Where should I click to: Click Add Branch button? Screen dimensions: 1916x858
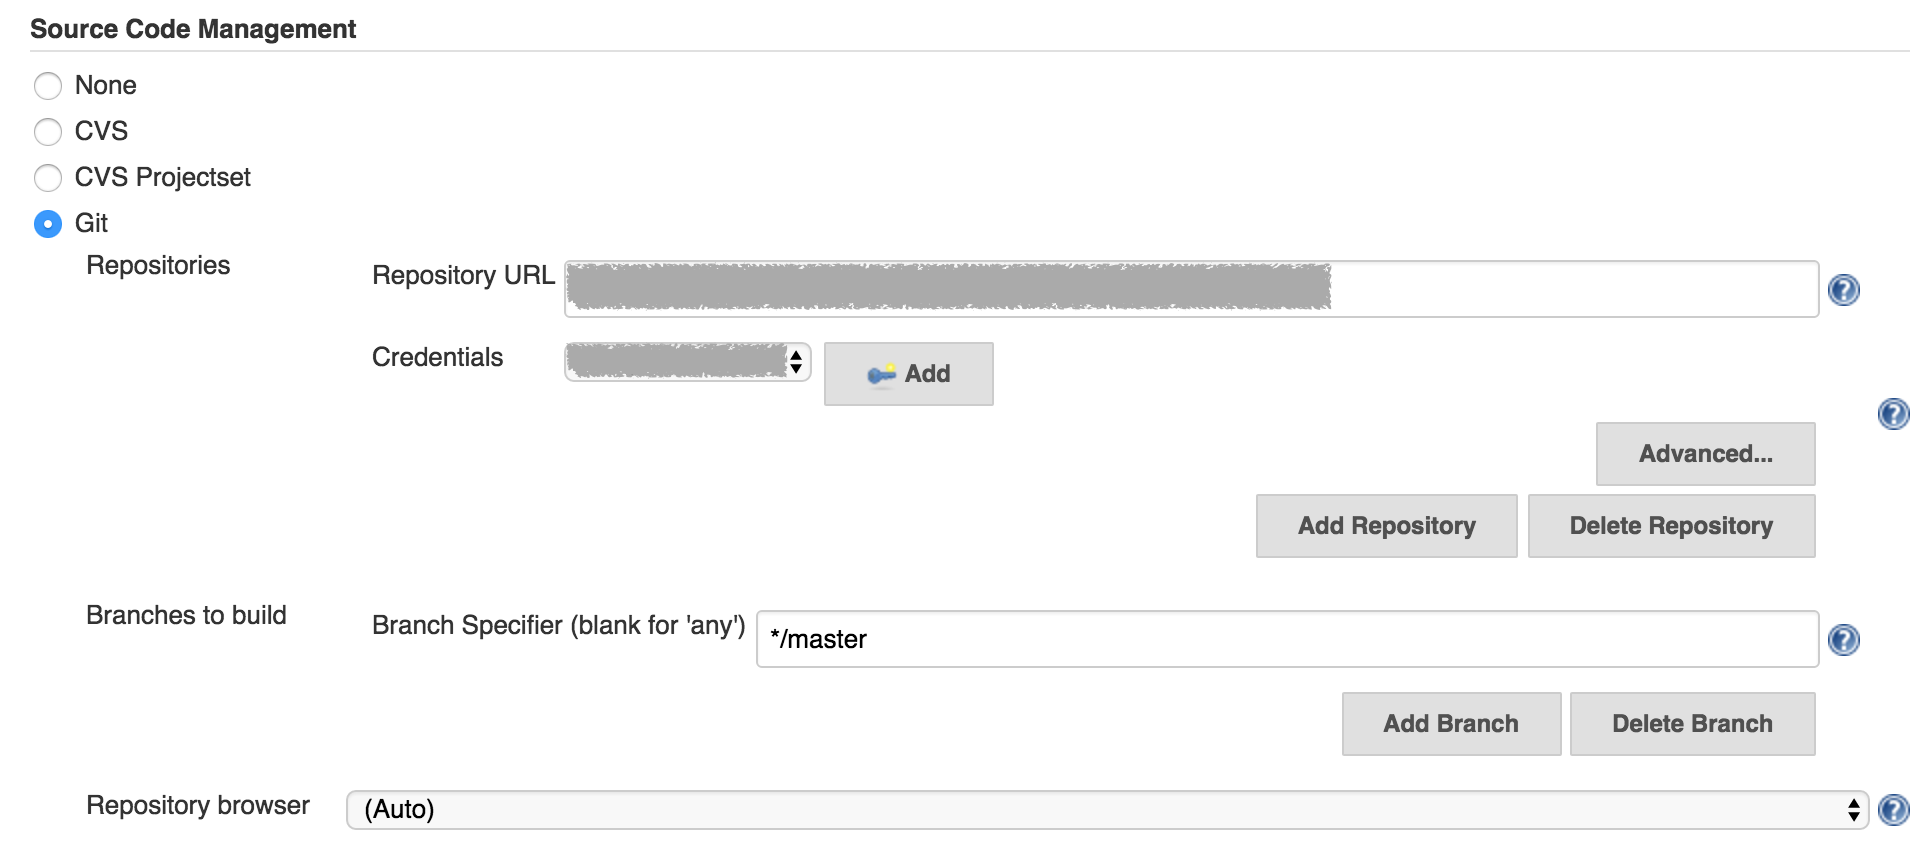click(x=1451, y=724)
